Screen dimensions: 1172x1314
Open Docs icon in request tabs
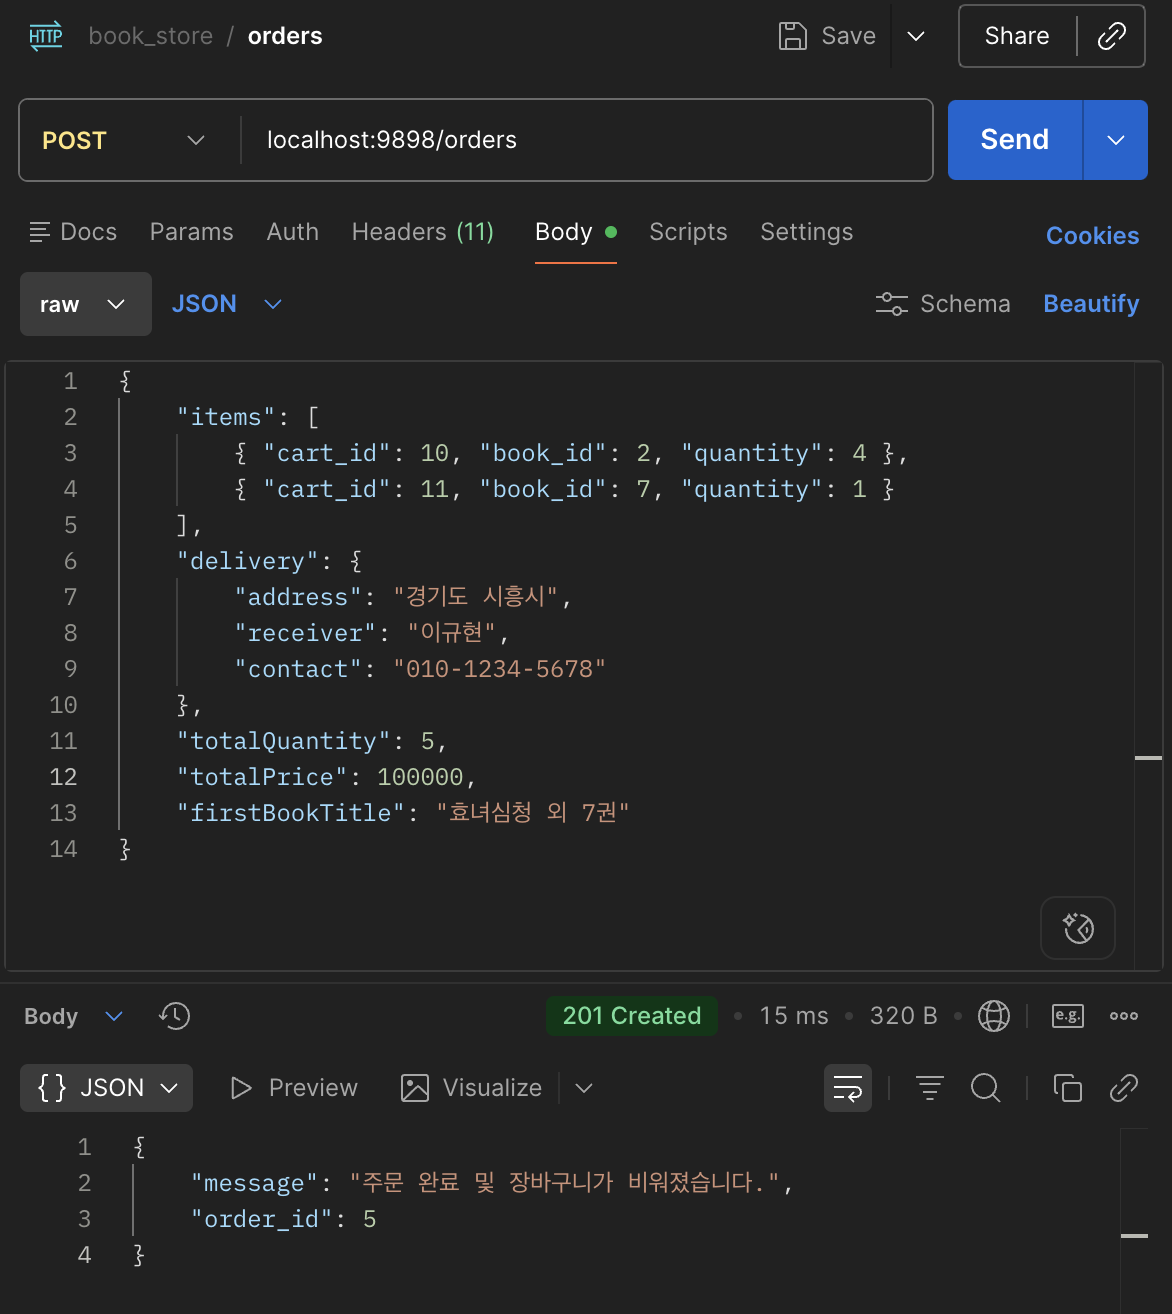point(40,232)
